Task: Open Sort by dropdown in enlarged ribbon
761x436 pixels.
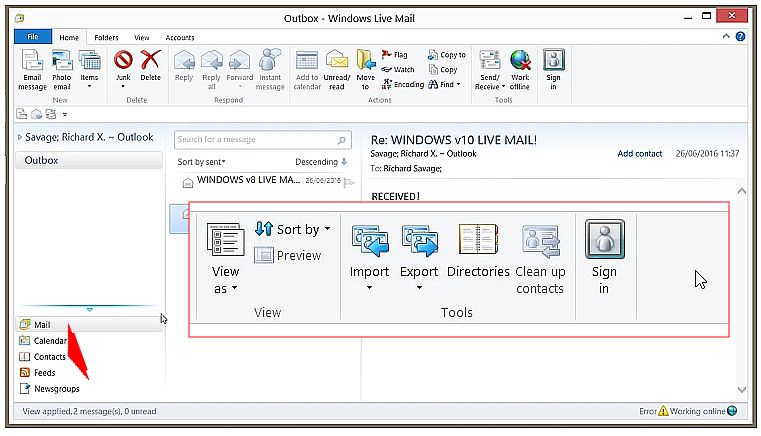Action: (293, 229)
